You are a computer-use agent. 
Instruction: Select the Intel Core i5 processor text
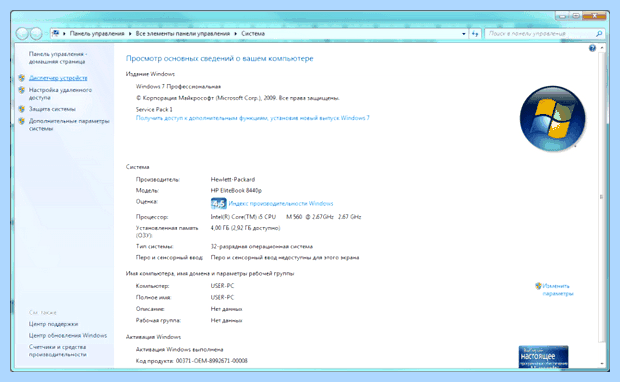point(285,217)
